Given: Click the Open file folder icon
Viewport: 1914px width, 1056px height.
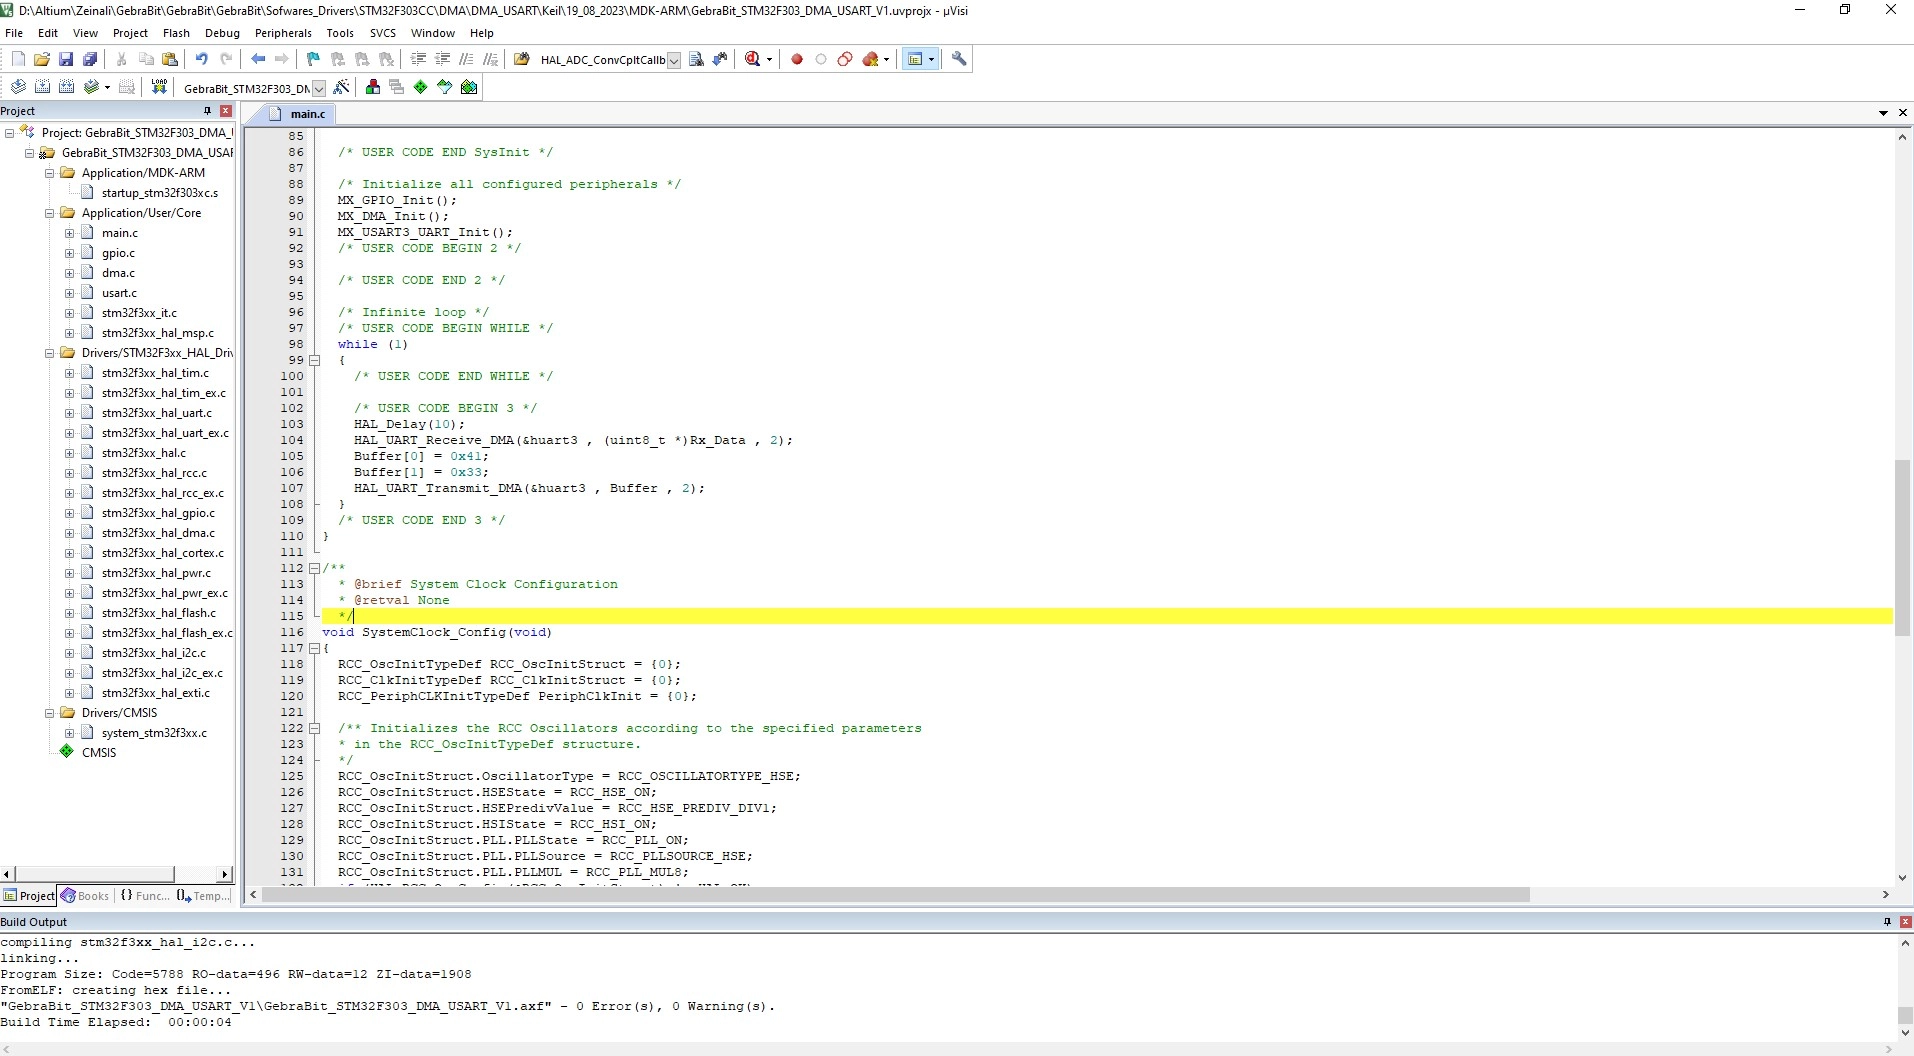Looking at the screenshot, I should (x=42, y=59).
